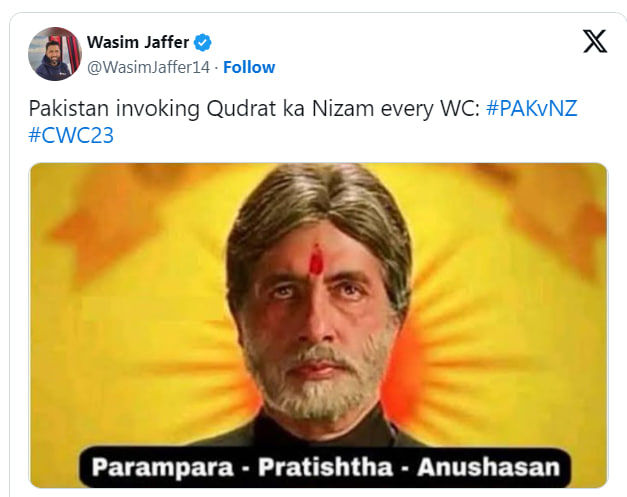Open the @WasimJaffer14 handle link
Screen dimensions: 627x497
(148, 67)
